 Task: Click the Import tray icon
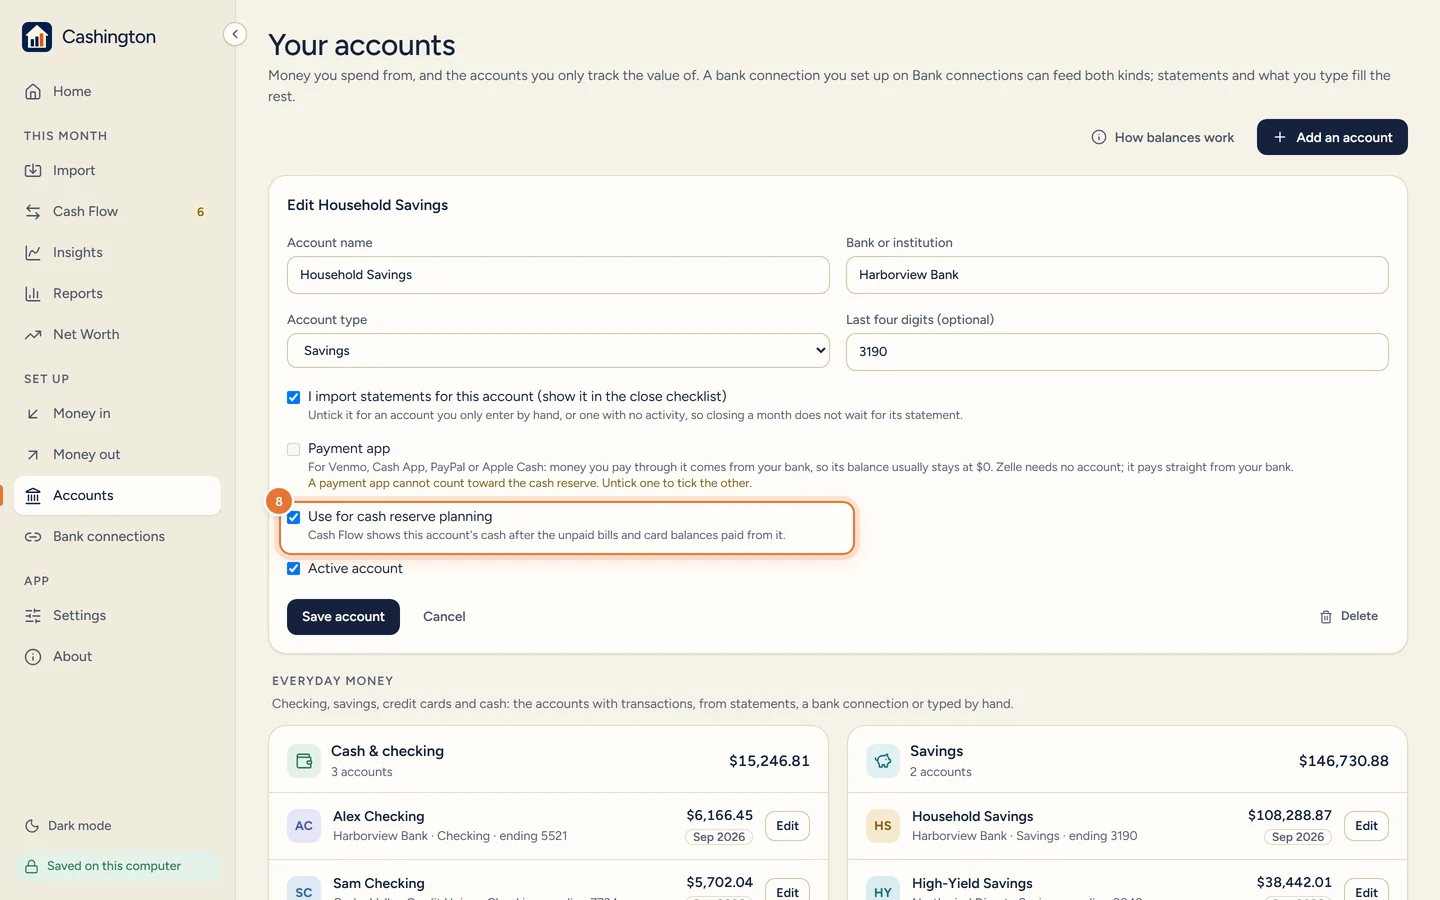coord(33,170)
